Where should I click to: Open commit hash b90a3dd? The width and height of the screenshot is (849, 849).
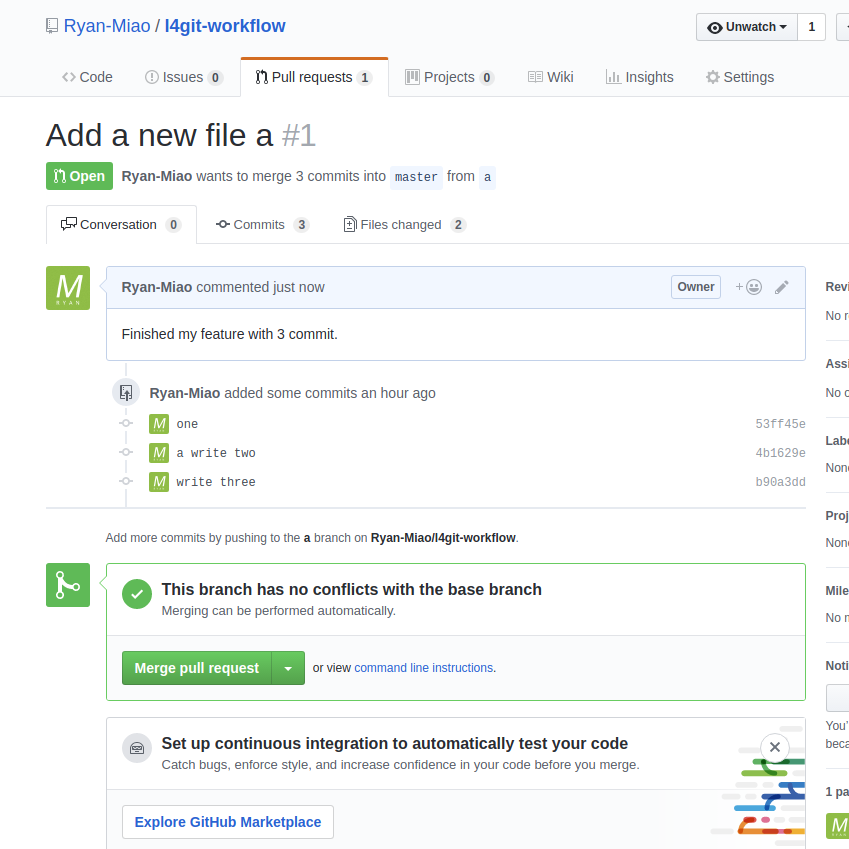(780, 482)
